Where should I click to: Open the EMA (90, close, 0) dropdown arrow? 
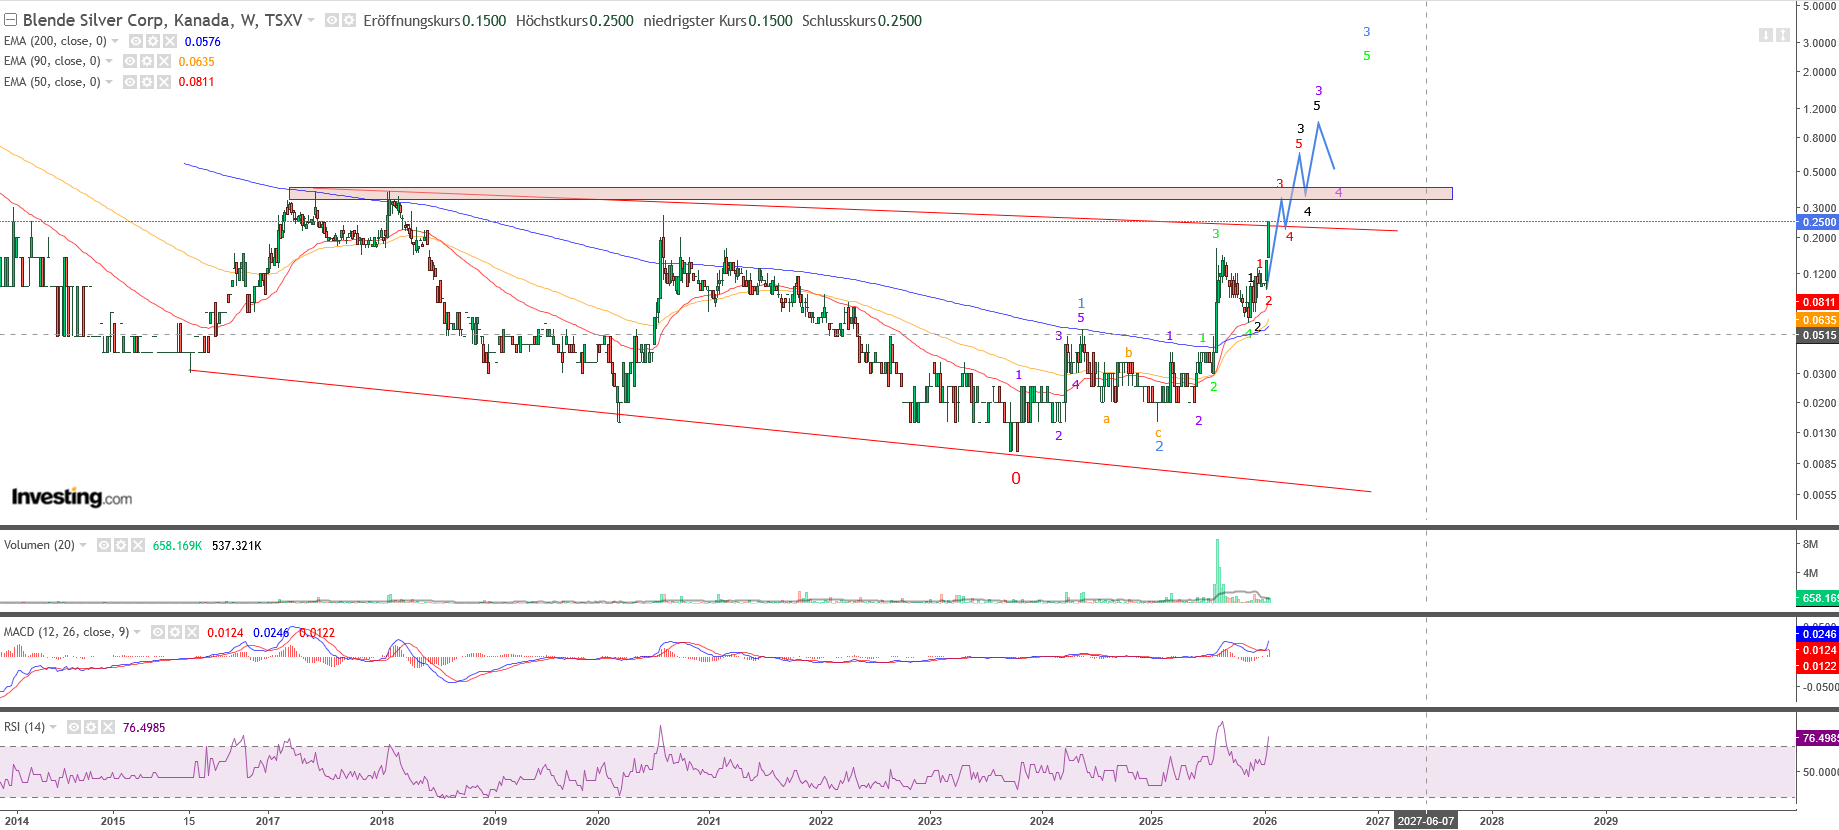click(109, 61)
